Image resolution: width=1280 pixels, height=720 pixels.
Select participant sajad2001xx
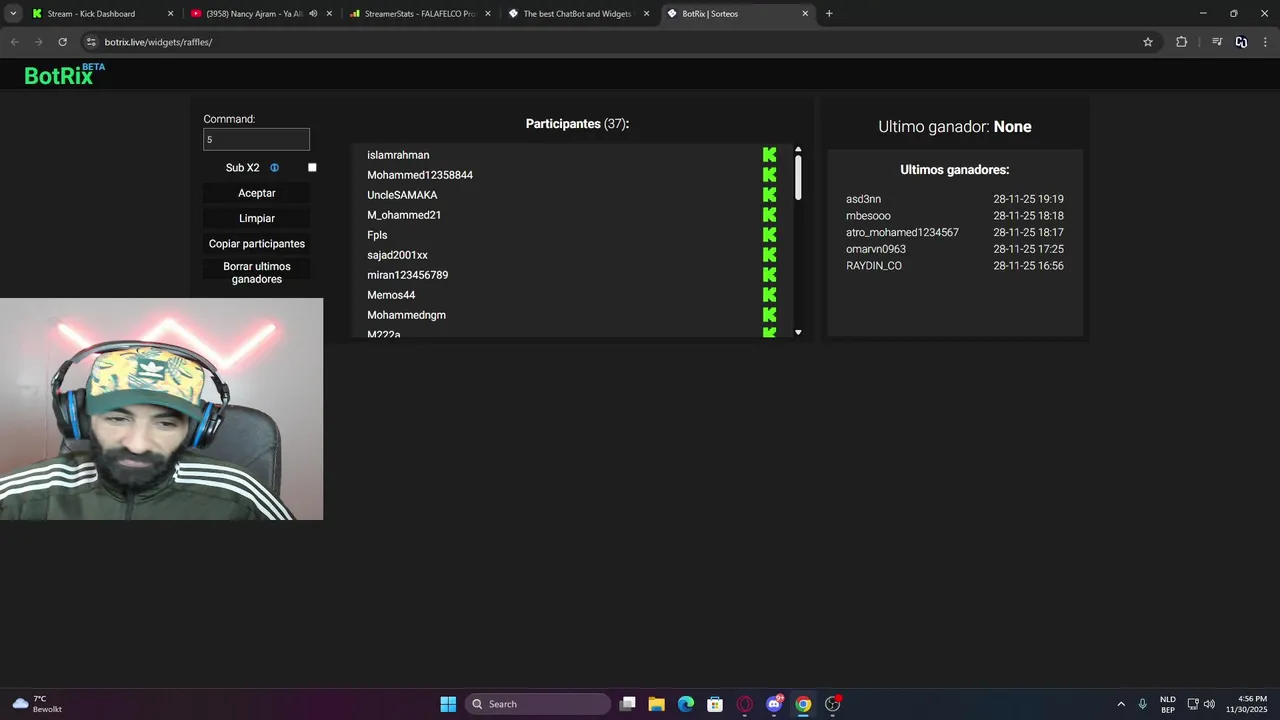point(397,255)
